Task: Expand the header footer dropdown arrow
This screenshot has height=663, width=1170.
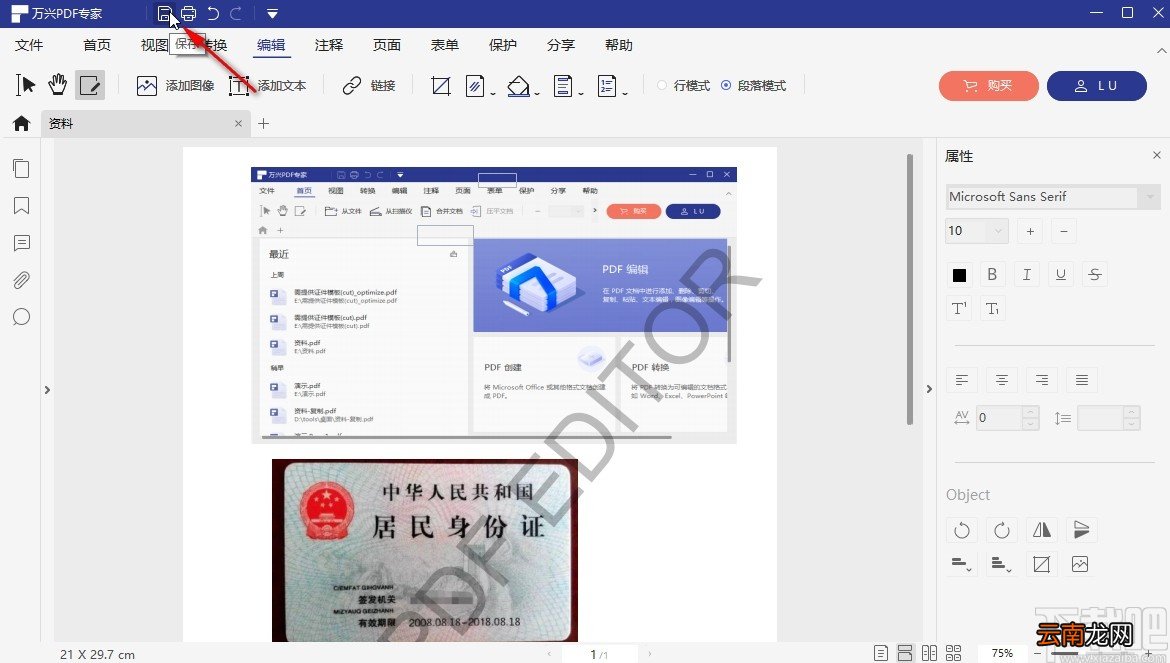Action: tap(581, 93)
